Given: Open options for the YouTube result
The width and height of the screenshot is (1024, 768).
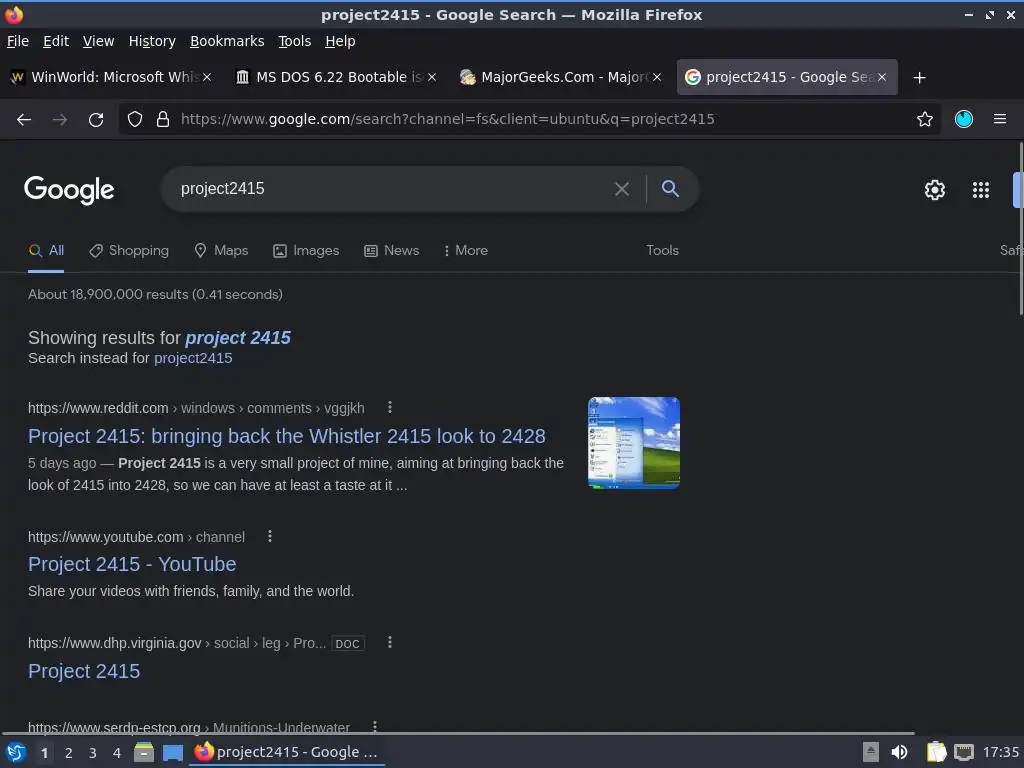Looking at the screenshot, I should click(270, 536).
